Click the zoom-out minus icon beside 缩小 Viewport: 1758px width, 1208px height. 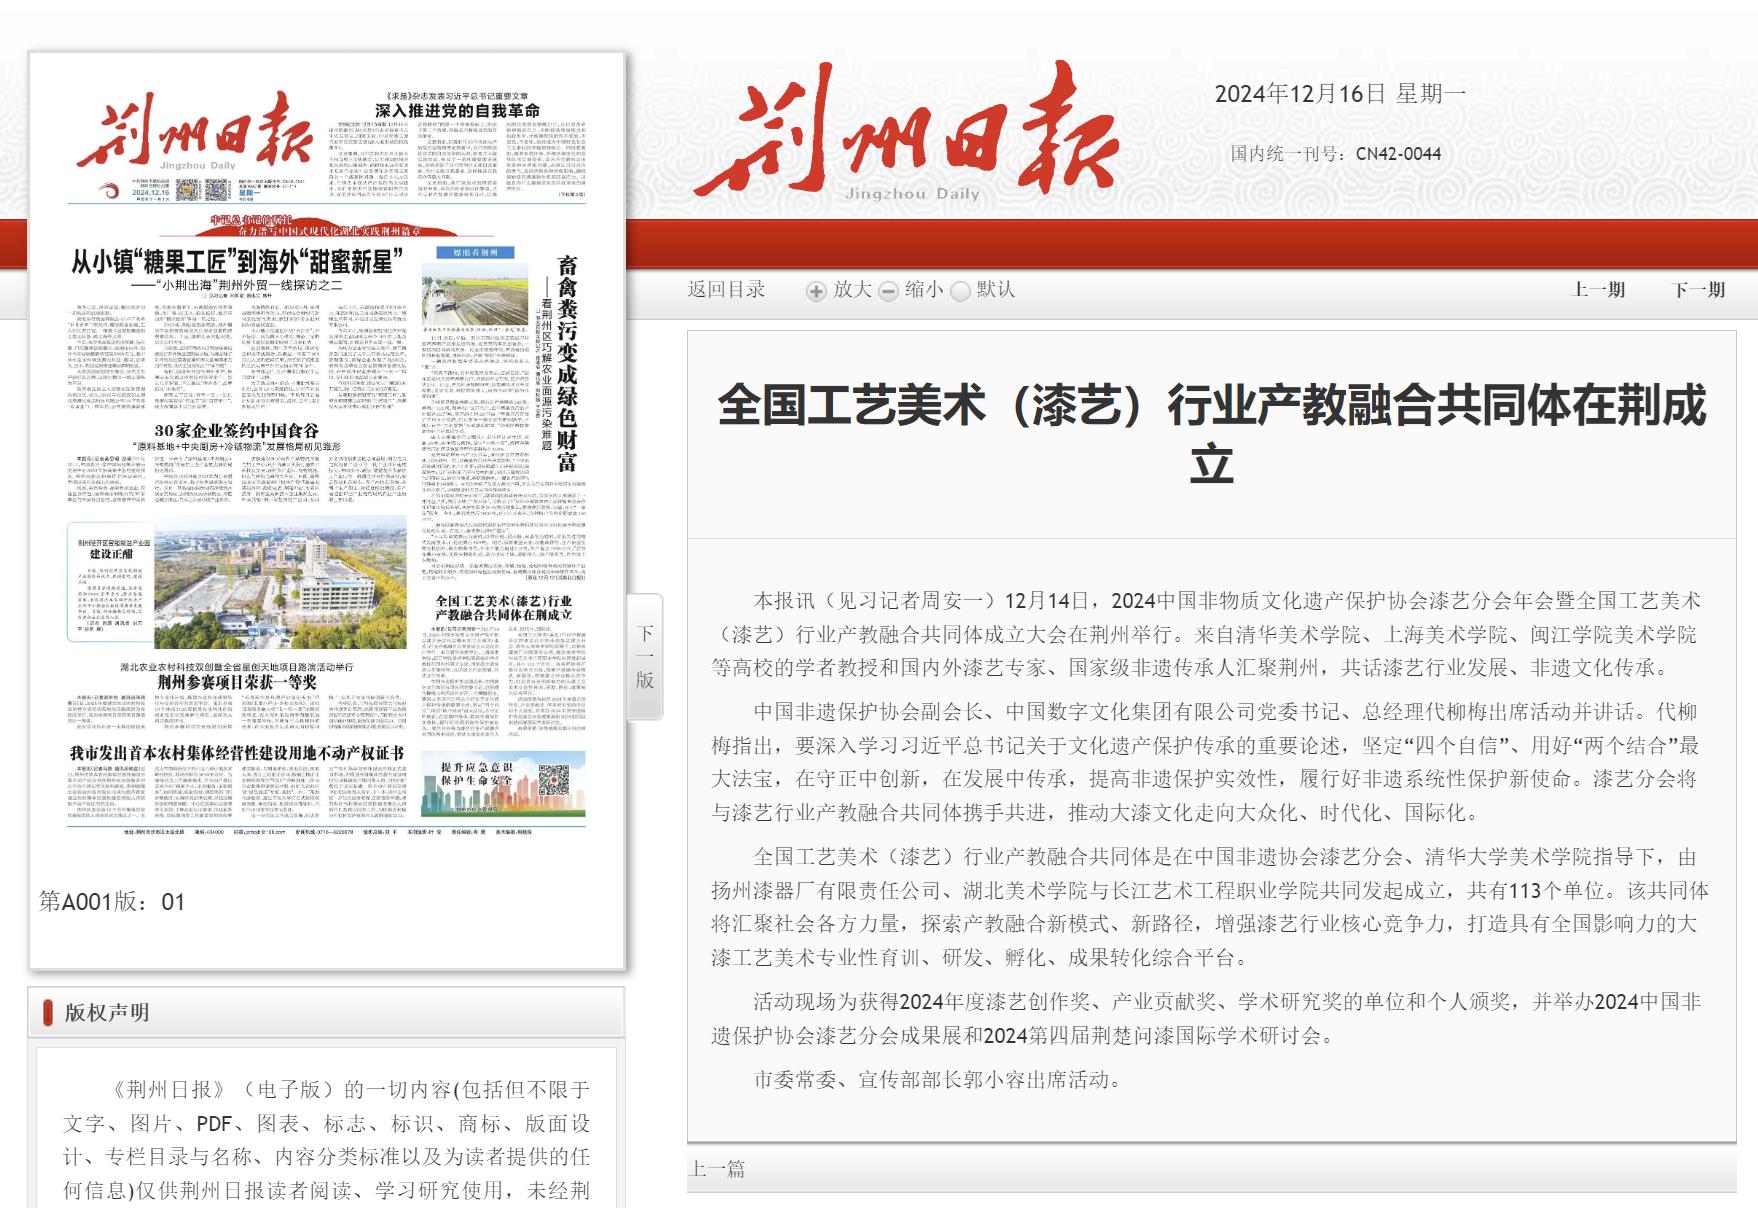pos(888,291)
